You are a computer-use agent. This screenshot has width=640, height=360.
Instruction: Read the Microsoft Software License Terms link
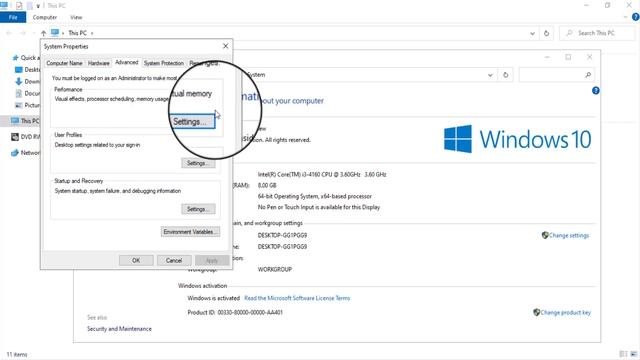(297, 298)
